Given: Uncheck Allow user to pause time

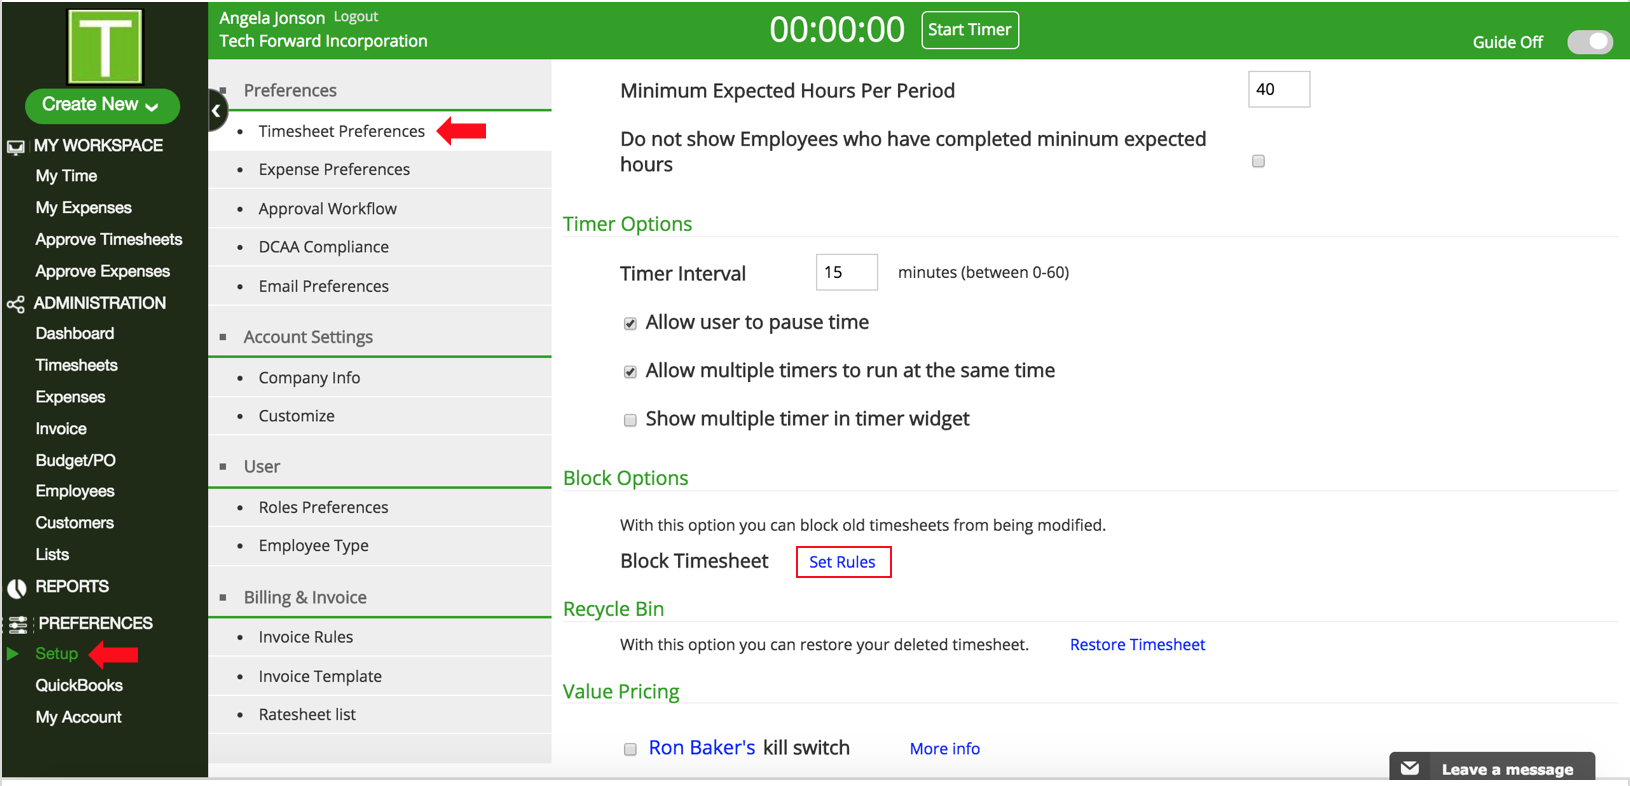Looking at the screenshot, I should pyautogui.click(x=630, y=323).
